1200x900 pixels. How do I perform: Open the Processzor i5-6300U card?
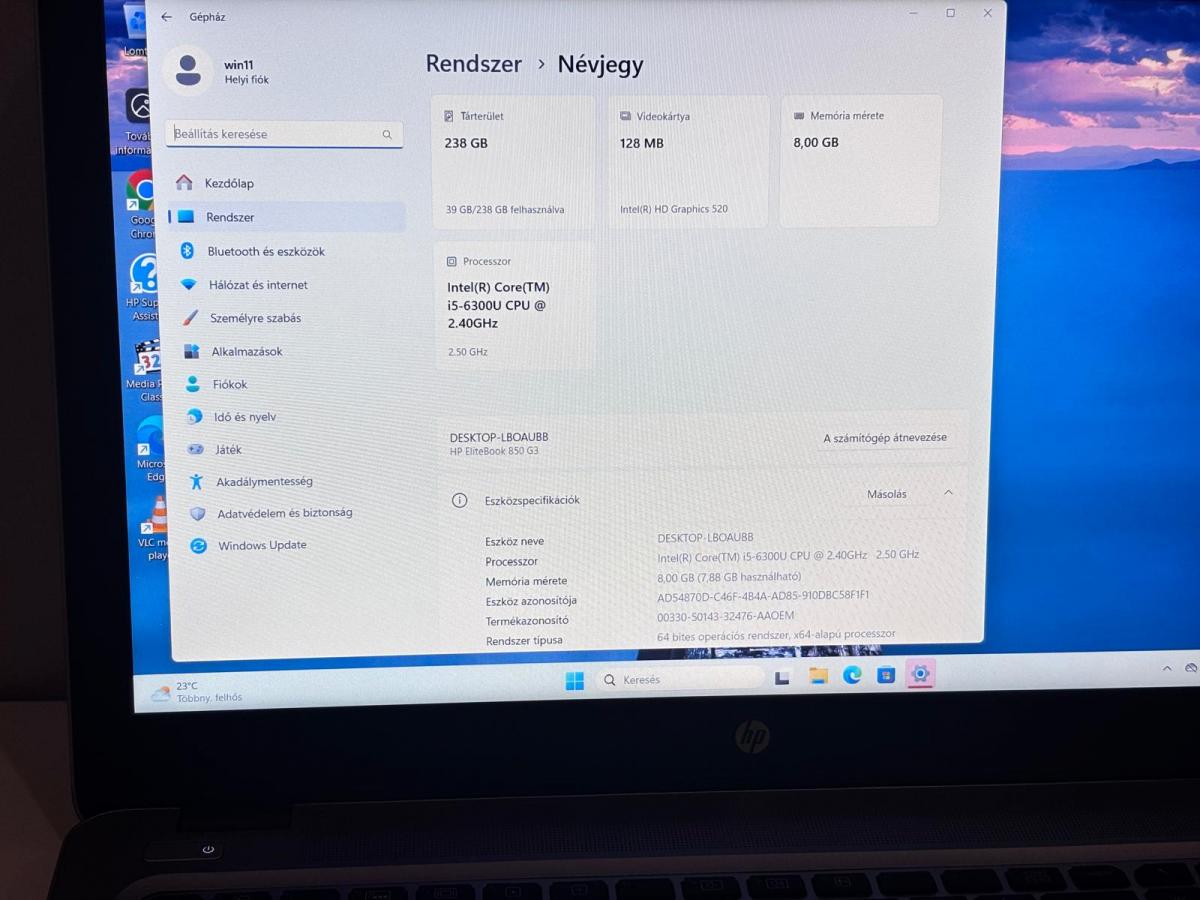(x=513, y=306)
